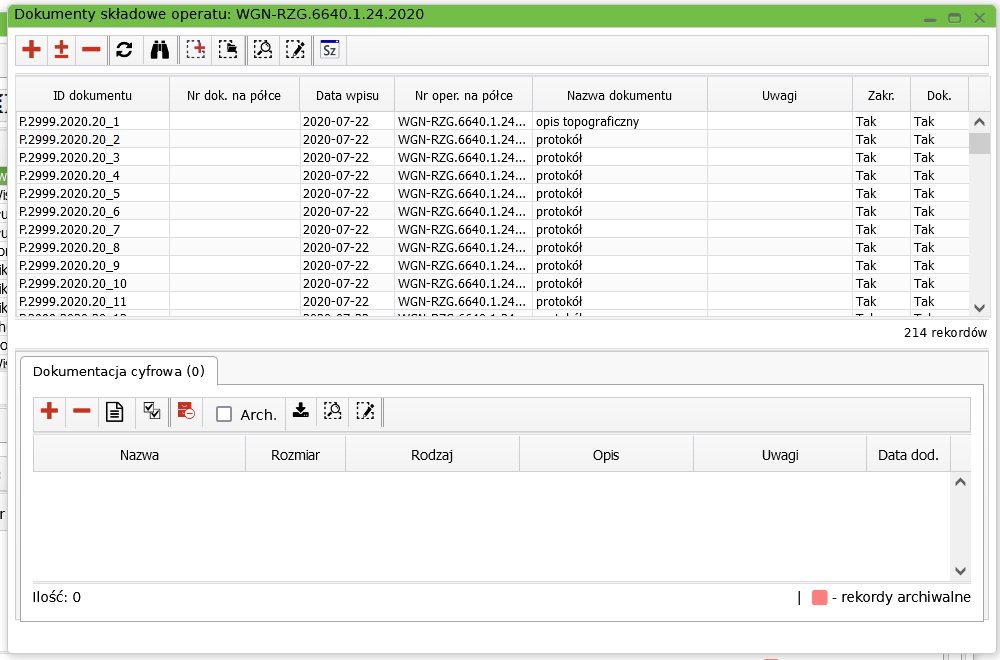Screen dimensions: 1000x660
Task: Click the Nazwa dokumentu column header
Action: point(619,96)
